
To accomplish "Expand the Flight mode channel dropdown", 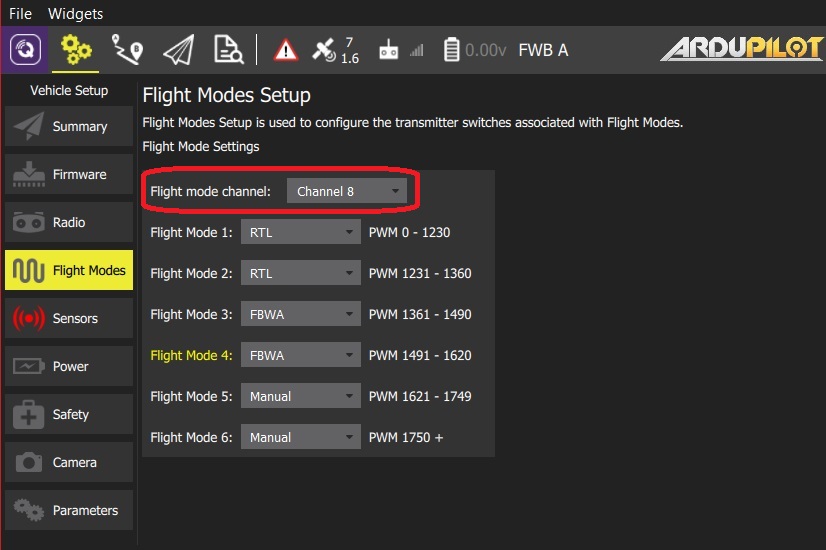I will point(346,191).
